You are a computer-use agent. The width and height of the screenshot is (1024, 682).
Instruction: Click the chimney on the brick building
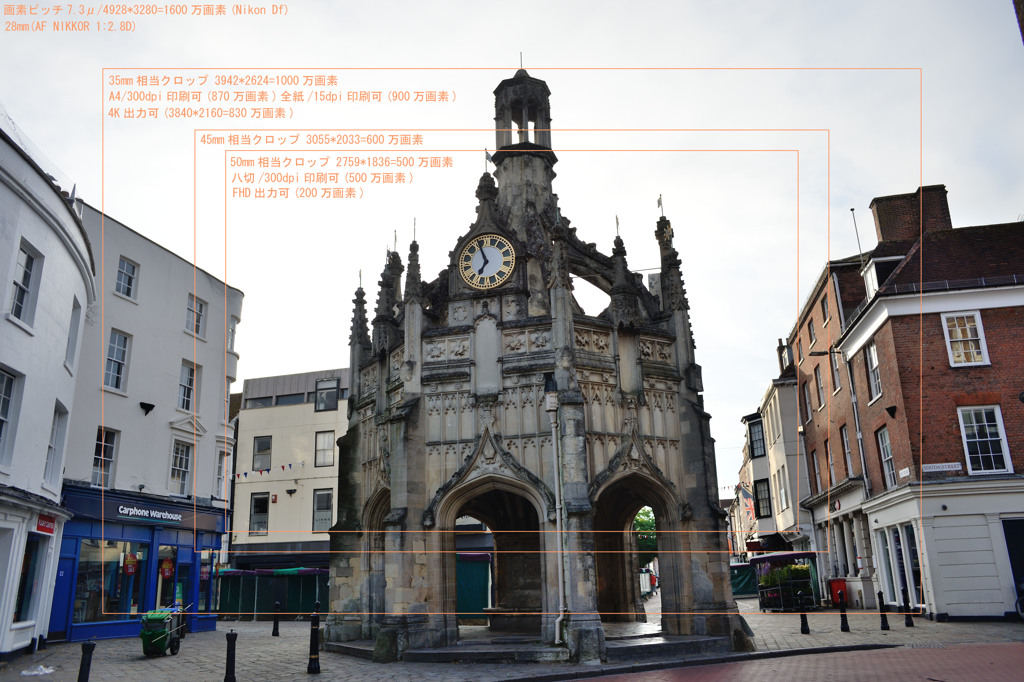(910, 211)
